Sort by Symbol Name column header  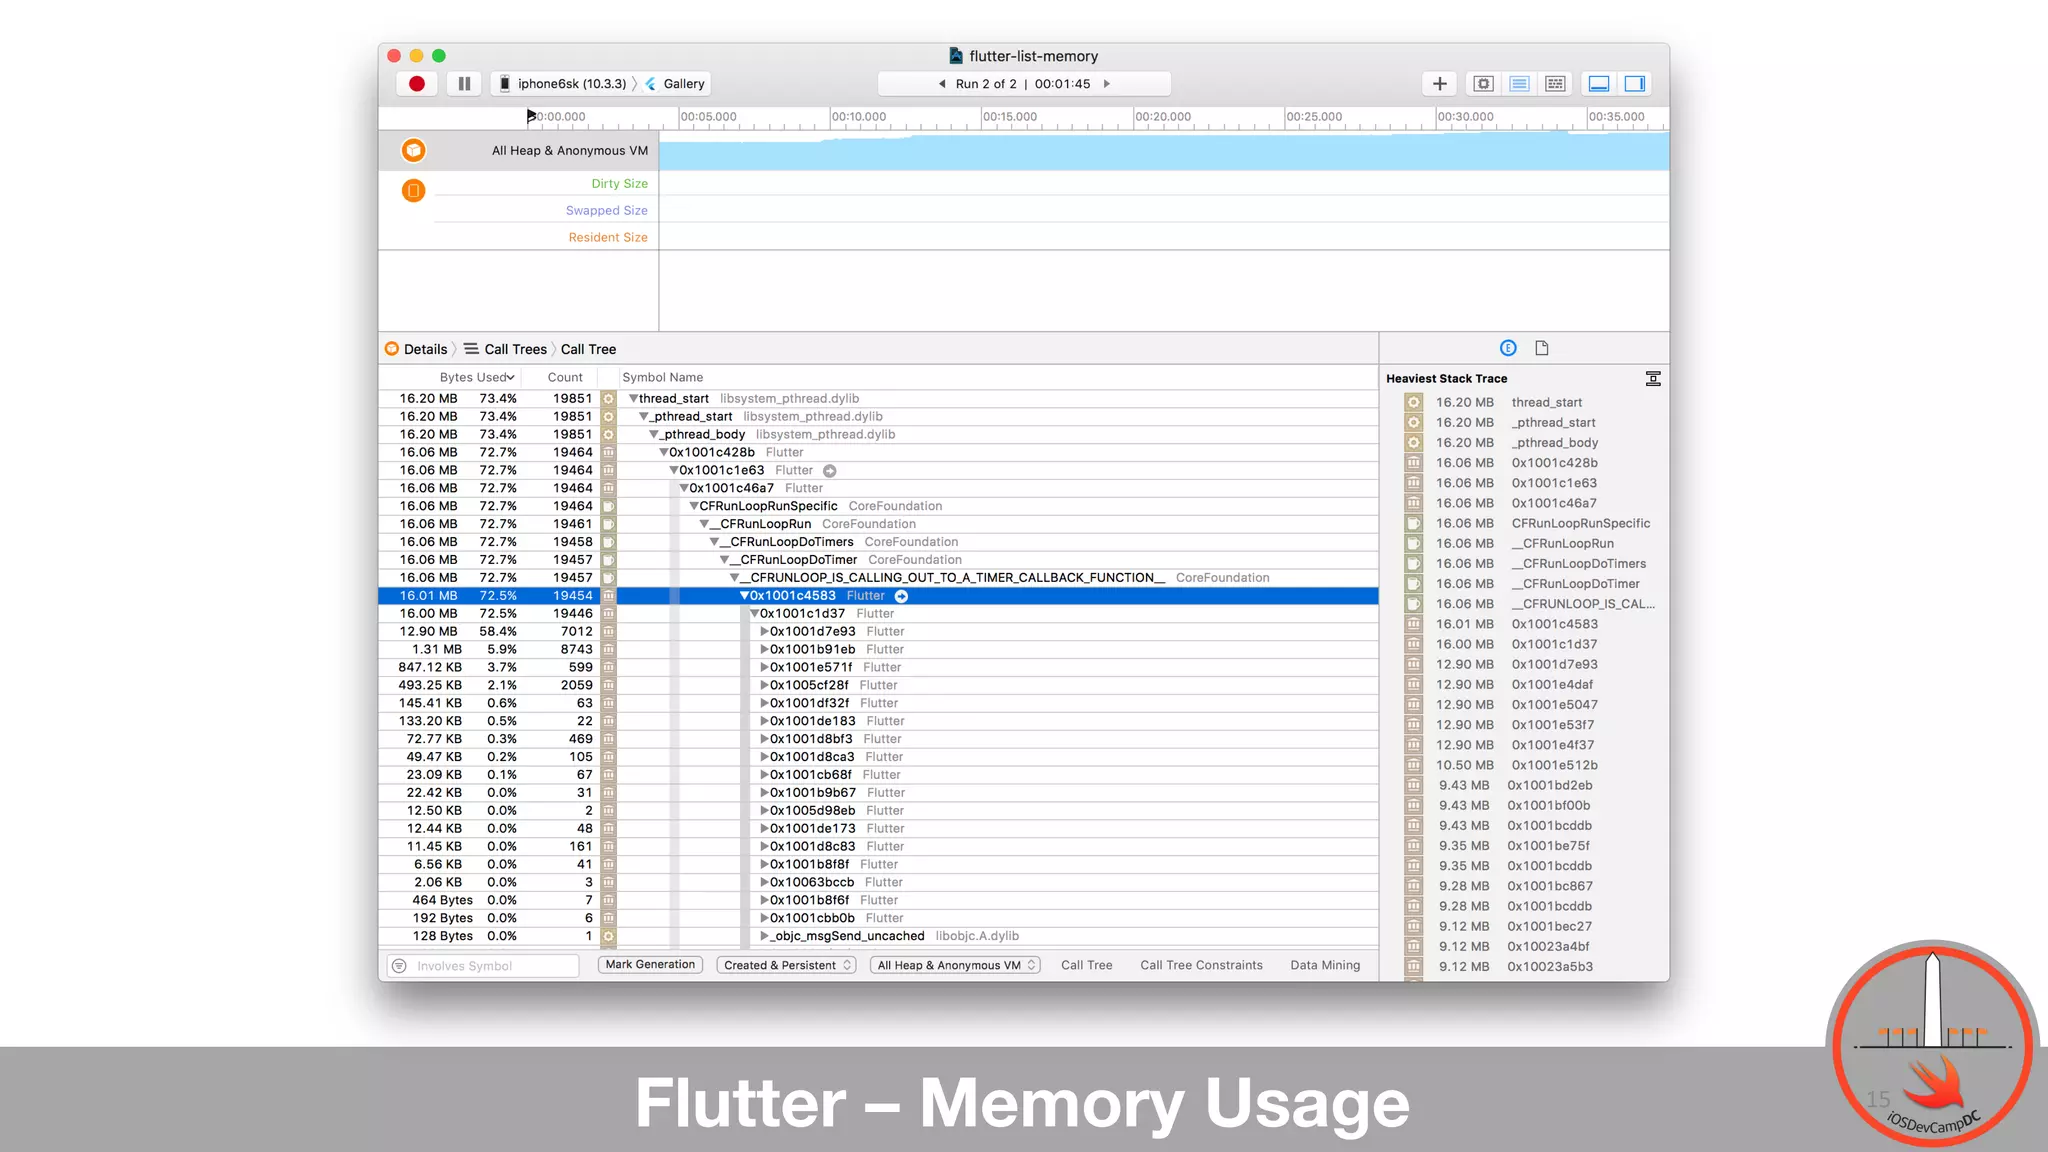click(662, 377)
